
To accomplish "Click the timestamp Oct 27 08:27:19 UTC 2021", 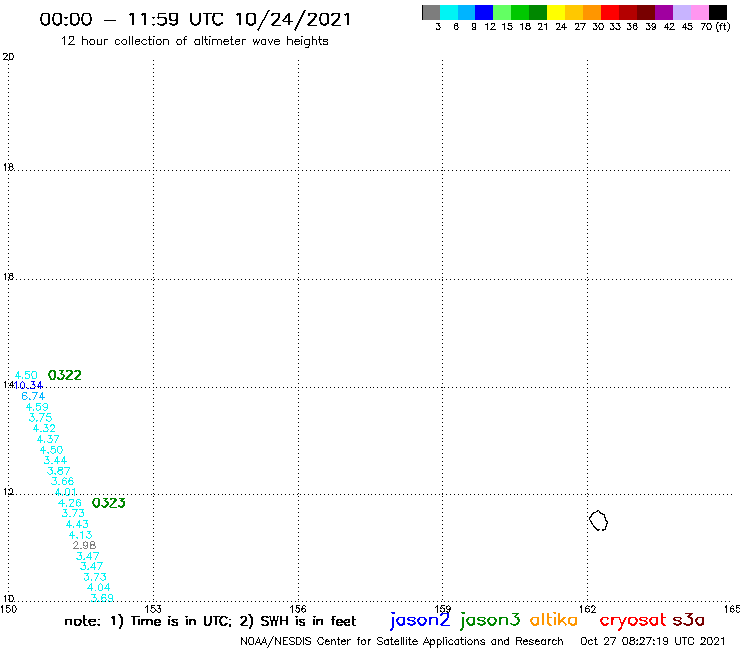I will click(653, 642).
